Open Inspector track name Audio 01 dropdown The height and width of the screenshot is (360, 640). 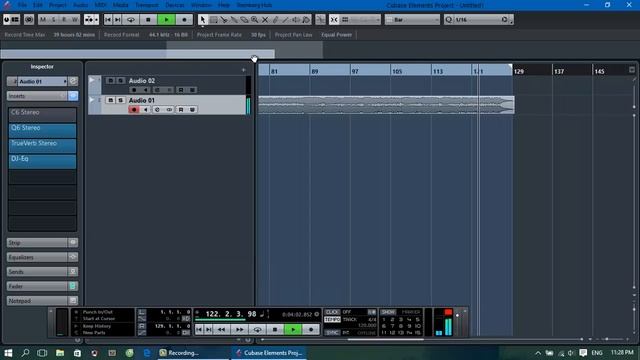42,81
